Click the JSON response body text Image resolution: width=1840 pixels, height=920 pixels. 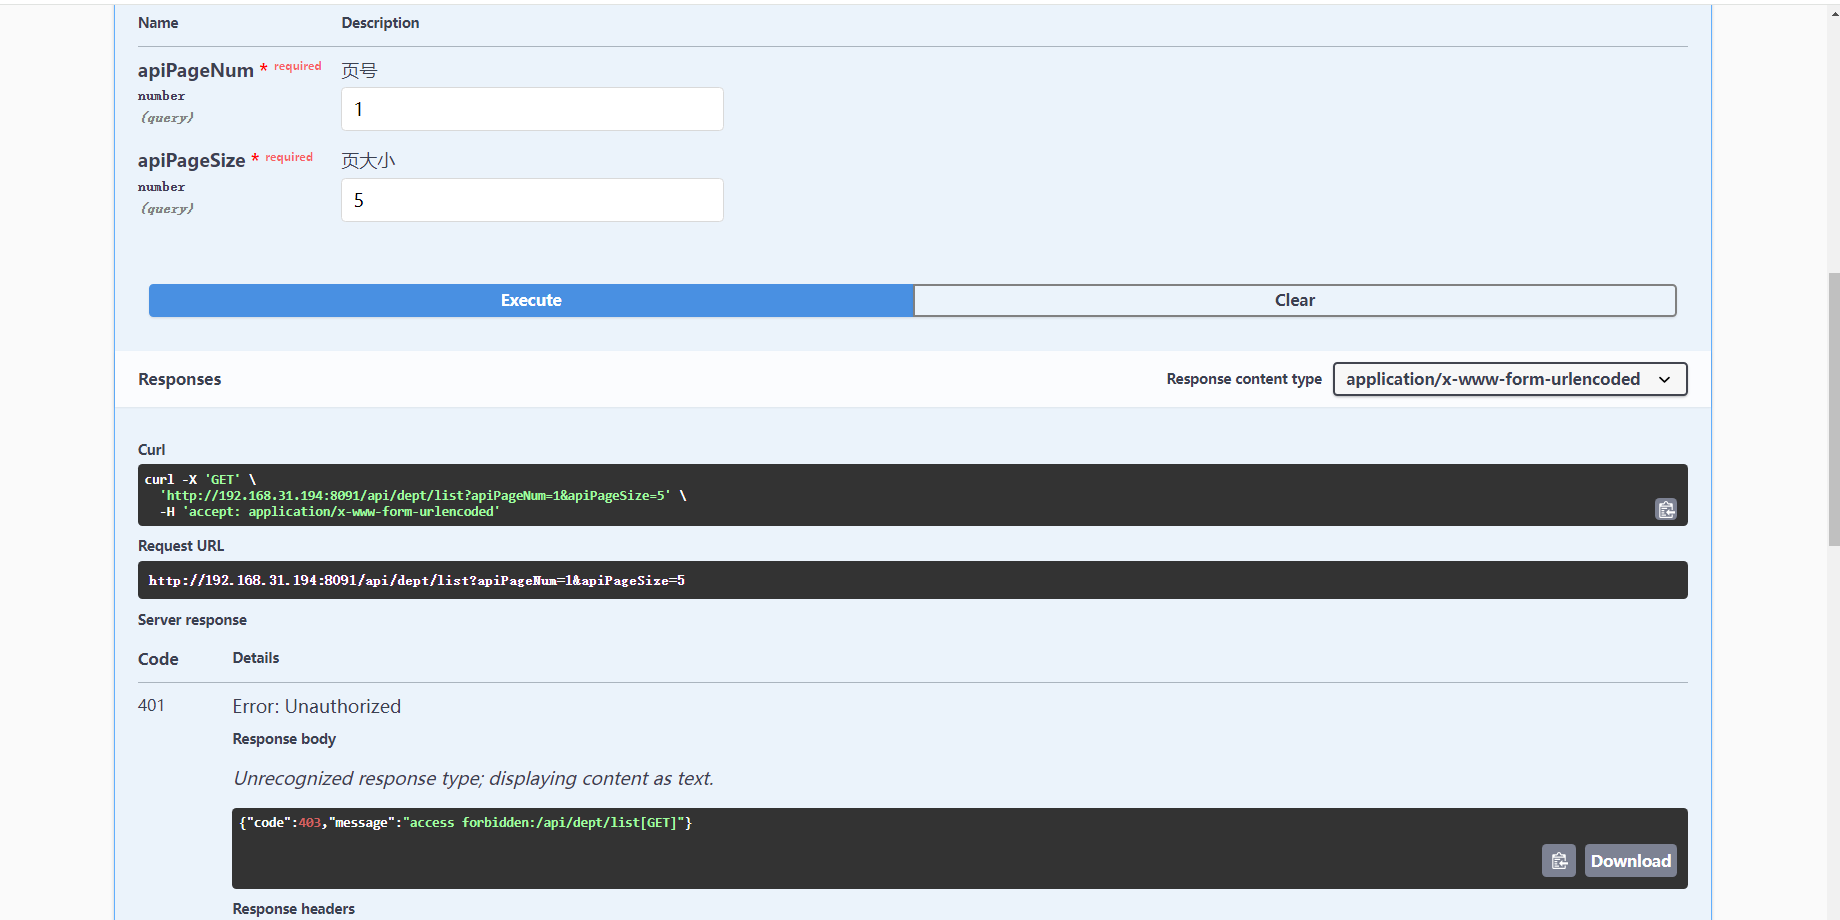click(466, 823)
